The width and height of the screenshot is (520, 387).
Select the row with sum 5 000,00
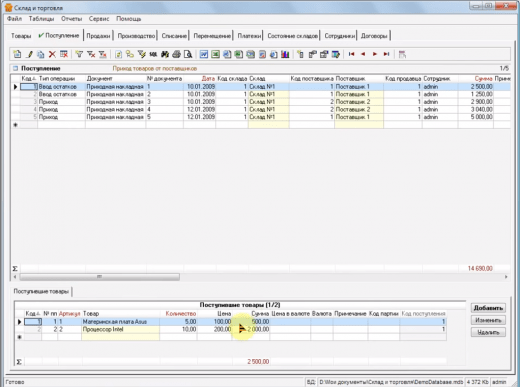coord(261,117)
